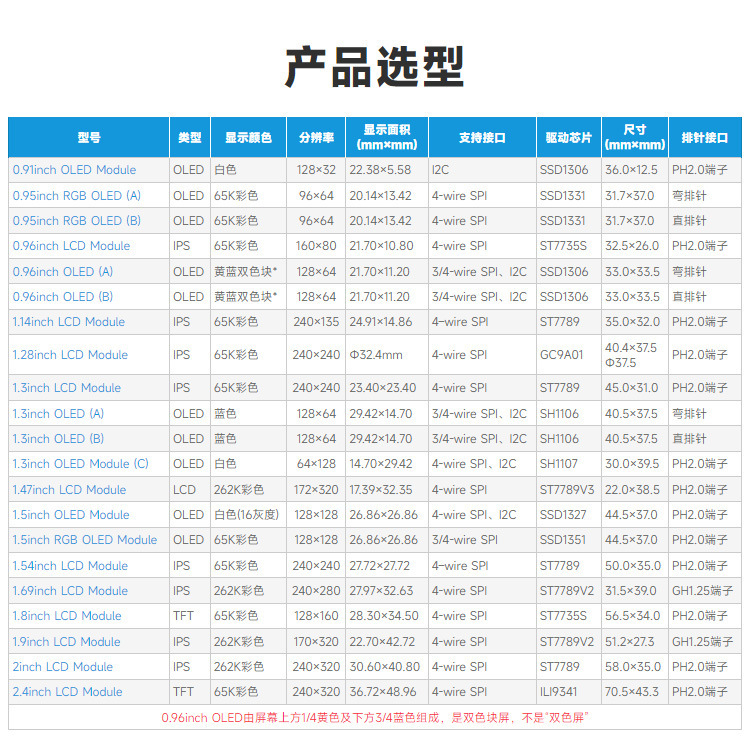Select the 58.0×35.0 size cell
Screen dimensions: 750x739
coord(633,667)
